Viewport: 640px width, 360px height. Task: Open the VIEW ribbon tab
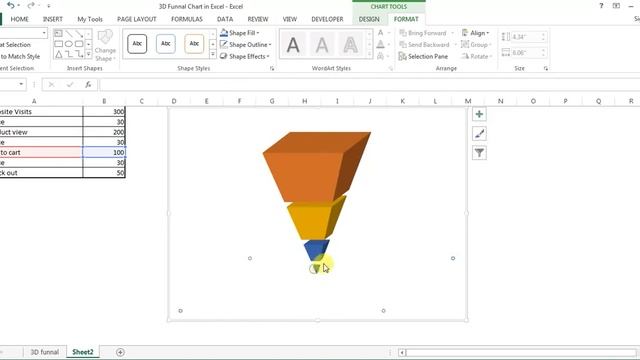point(290,19)
